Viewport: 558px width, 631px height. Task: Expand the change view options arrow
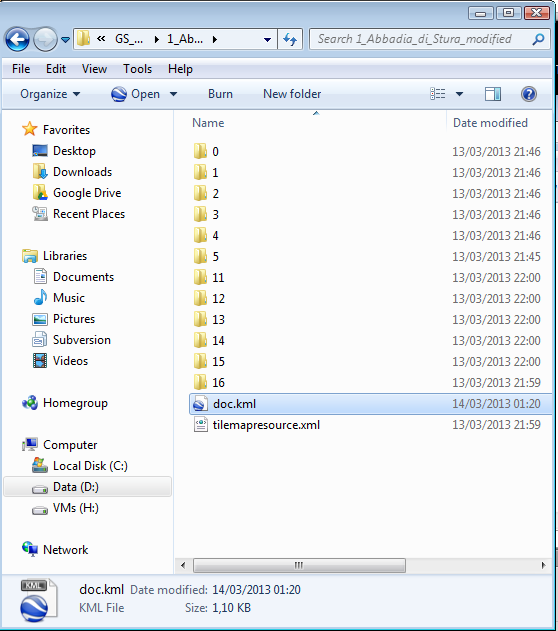[x=459, y=94]
